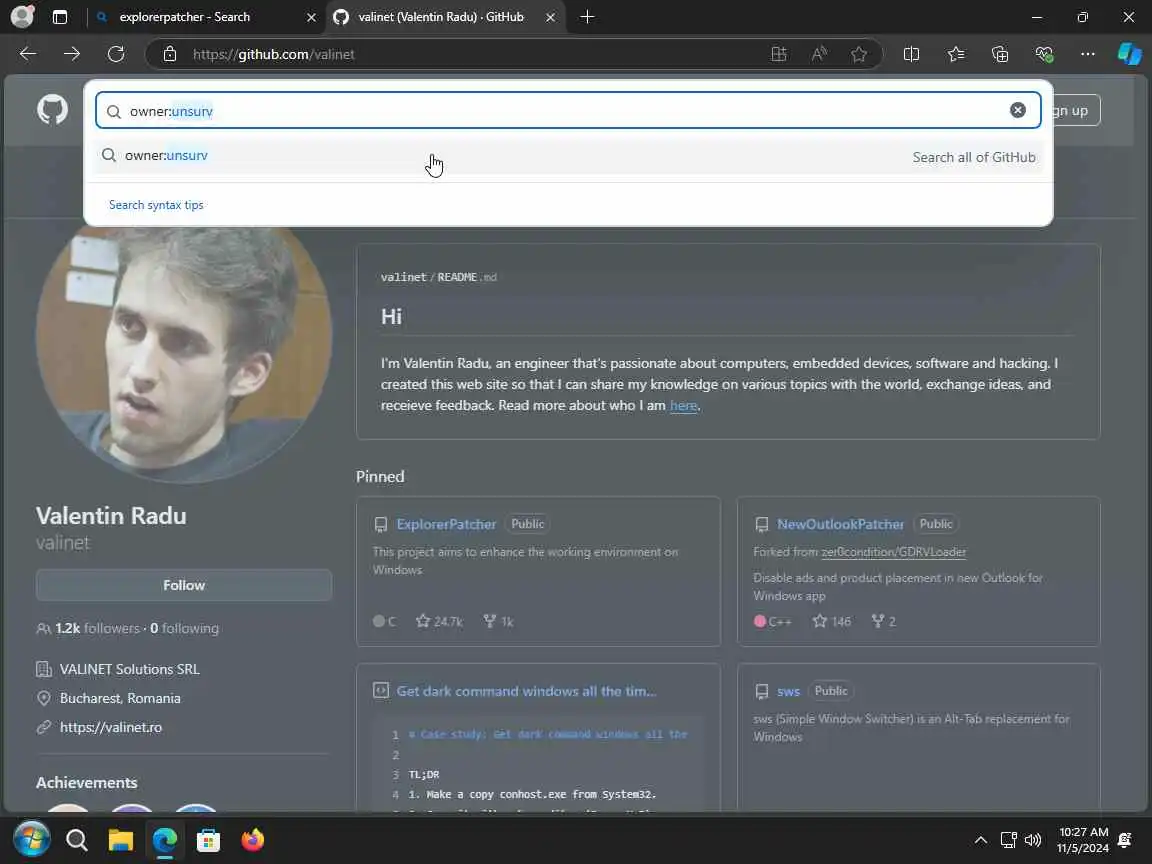View site information lock icon
This screenshot has width=1152, height=864.
170,54
